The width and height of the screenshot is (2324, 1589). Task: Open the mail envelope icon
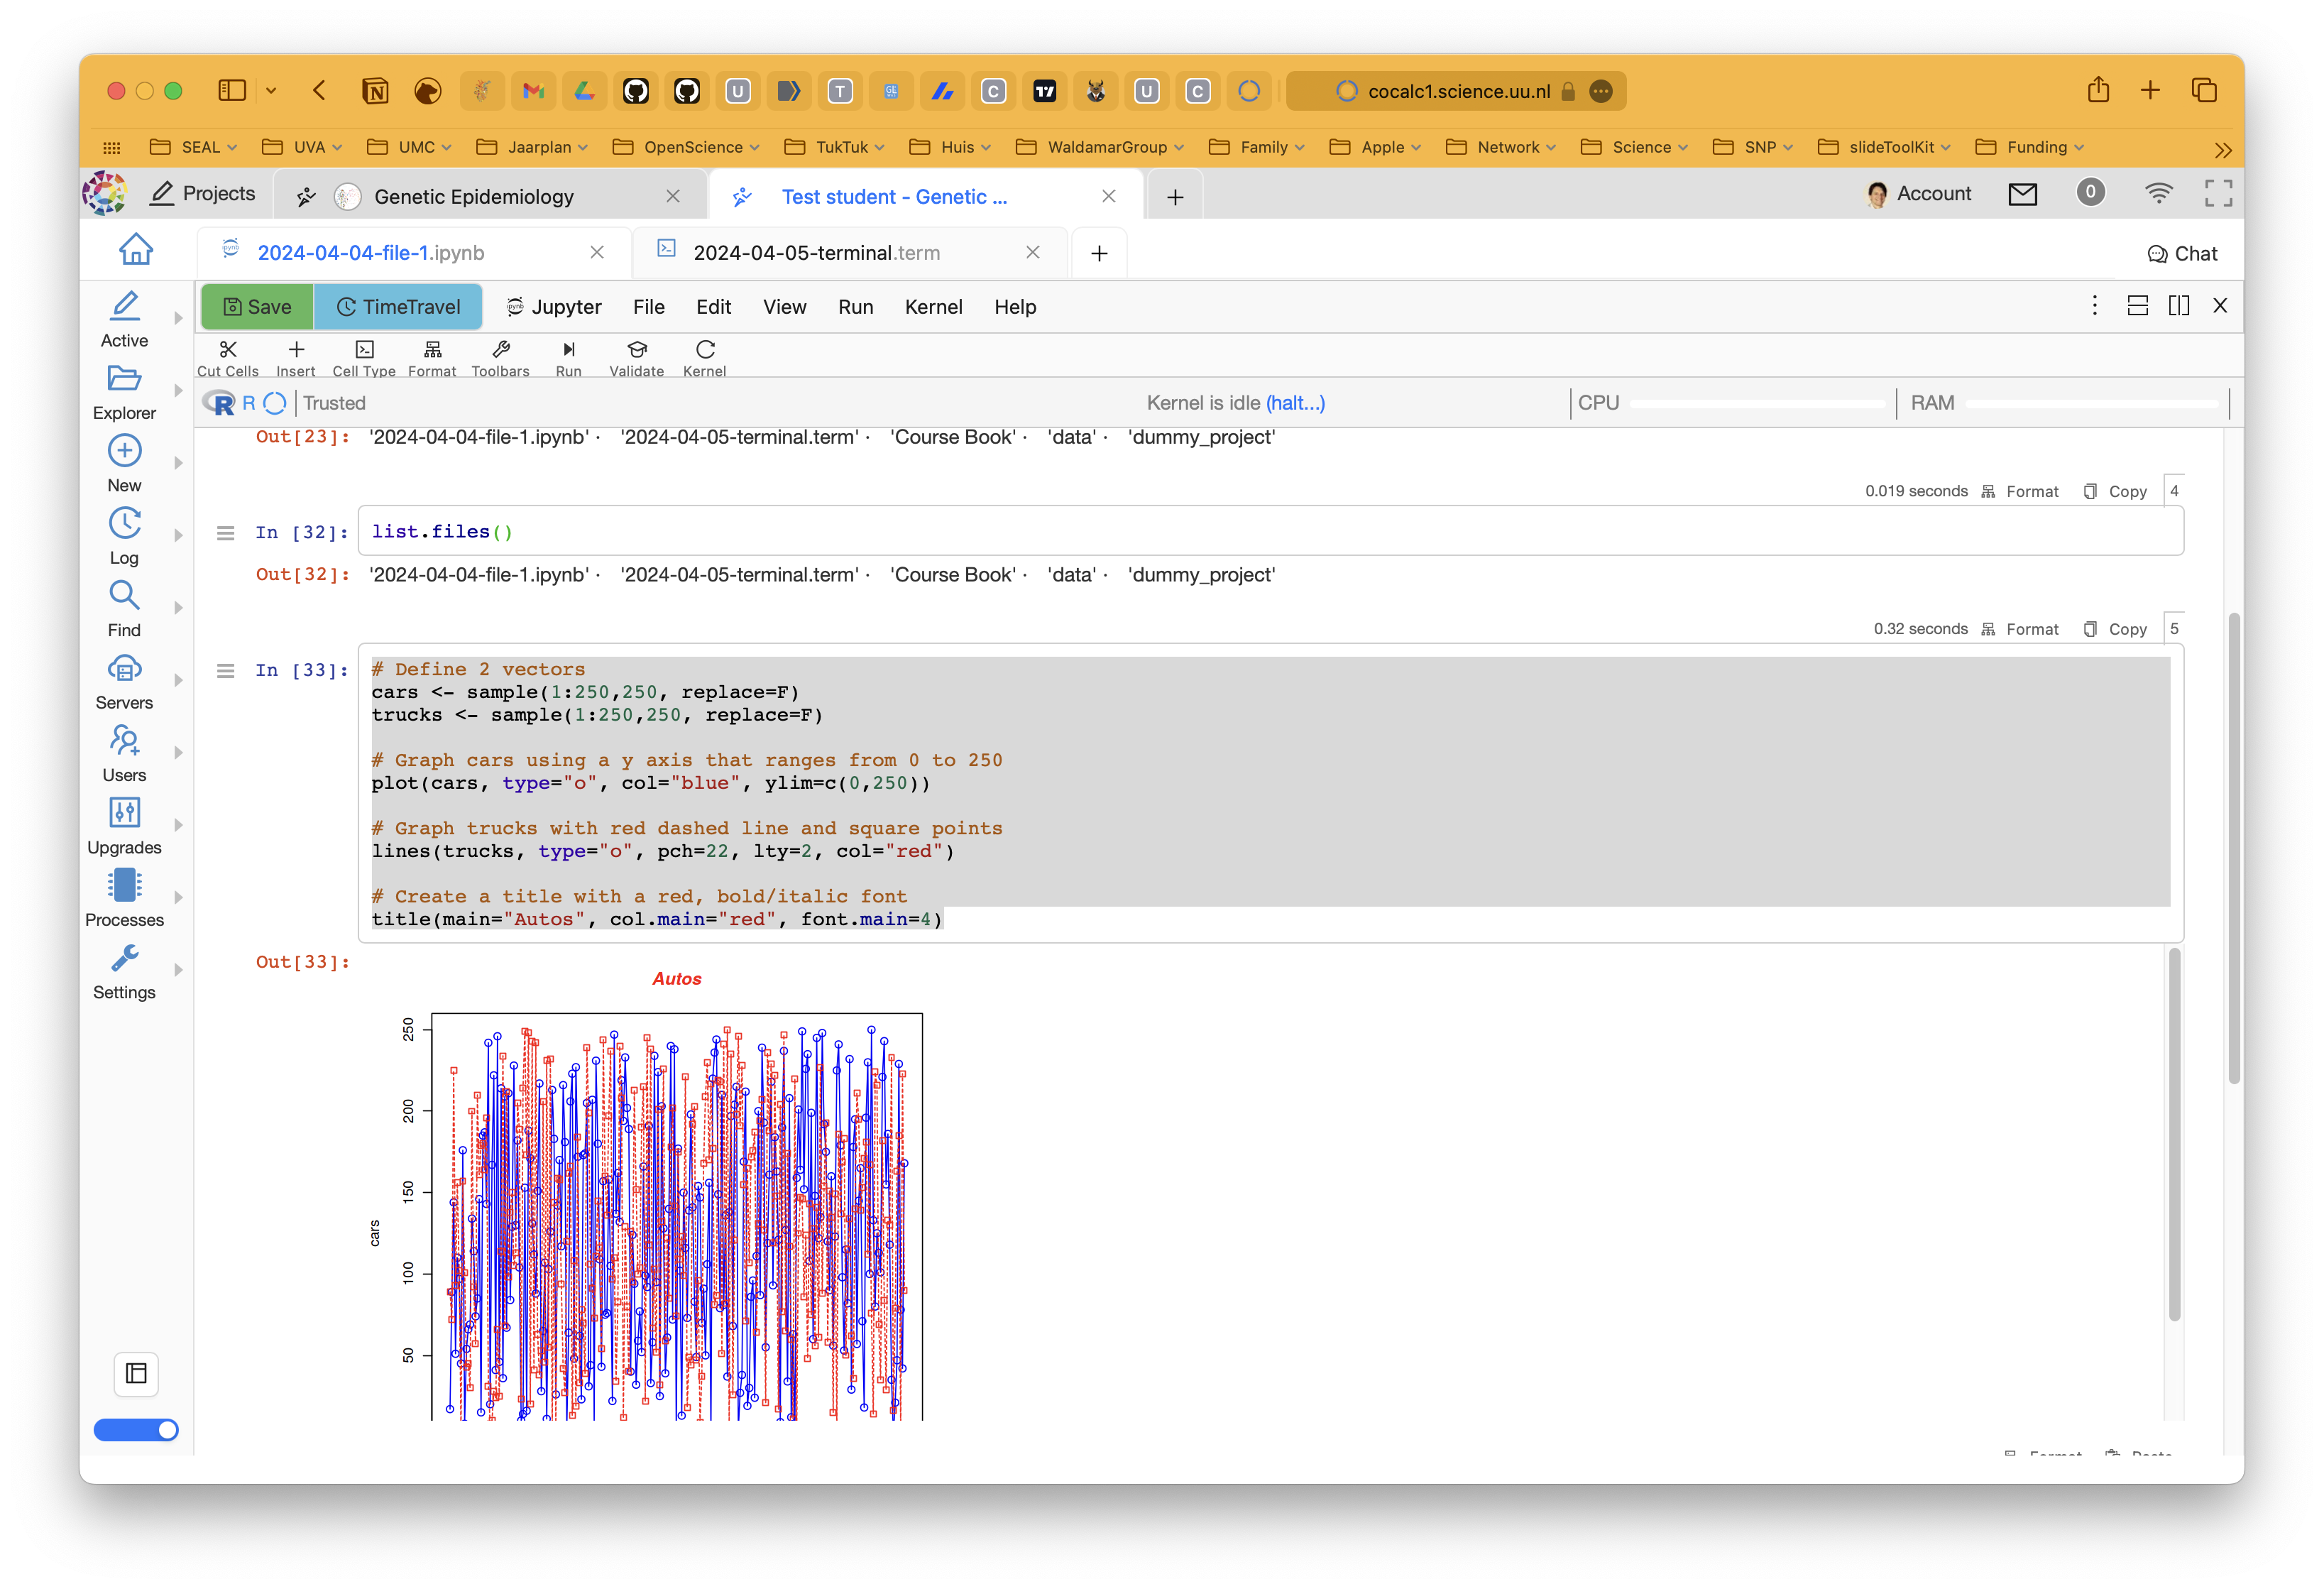pyautogui.click(x=2023, y=194)
